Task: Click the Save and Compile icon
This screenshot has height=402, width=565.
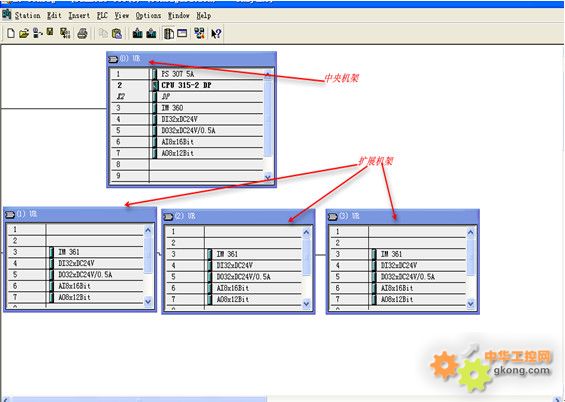Action: point(65,34)
